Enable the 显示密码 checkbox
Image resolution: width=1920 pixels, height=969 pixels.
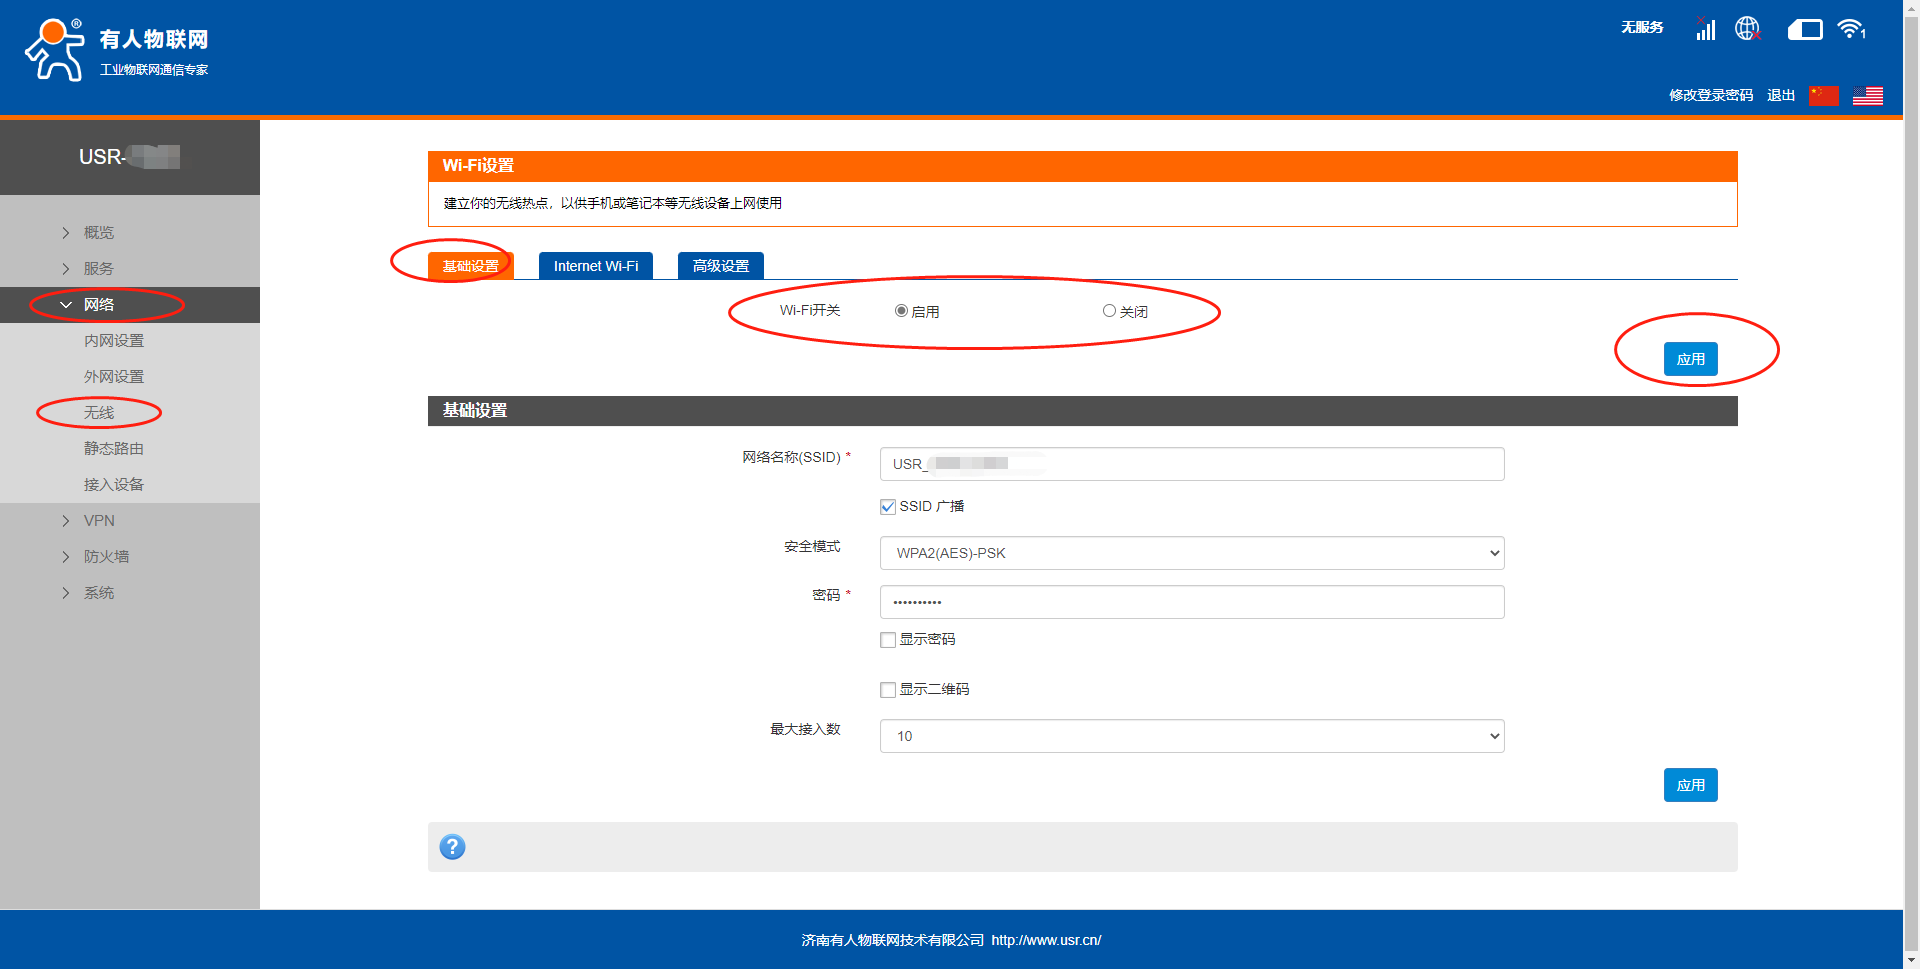click(888, 640)
